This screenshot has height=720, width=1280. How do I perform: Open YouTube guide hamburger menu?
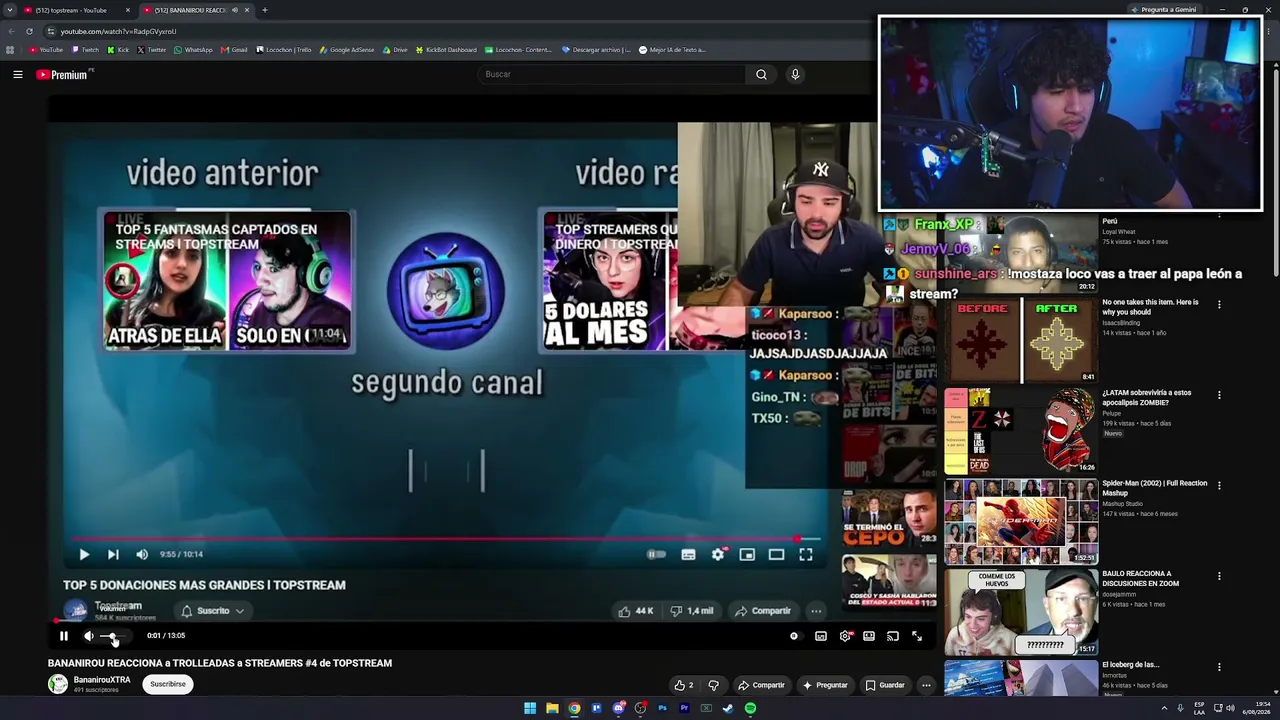coord(18,74)
